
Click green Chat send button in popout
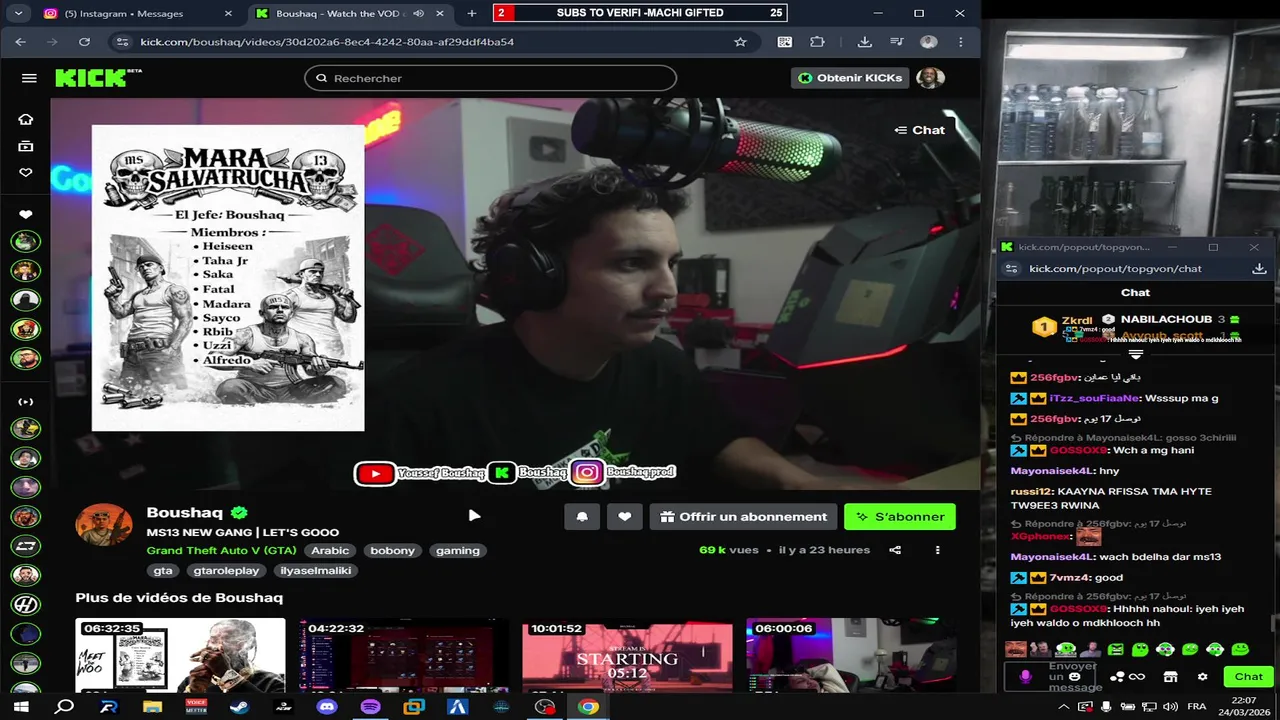(x=1248, y=677)
